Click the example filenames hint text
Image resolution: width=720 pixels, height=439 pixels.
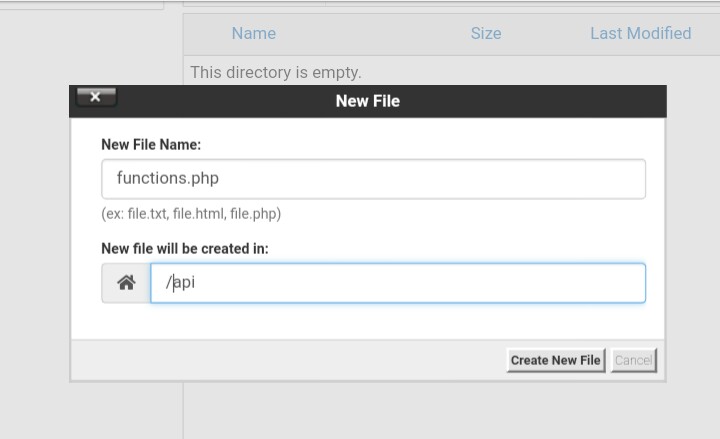[191, 214]
